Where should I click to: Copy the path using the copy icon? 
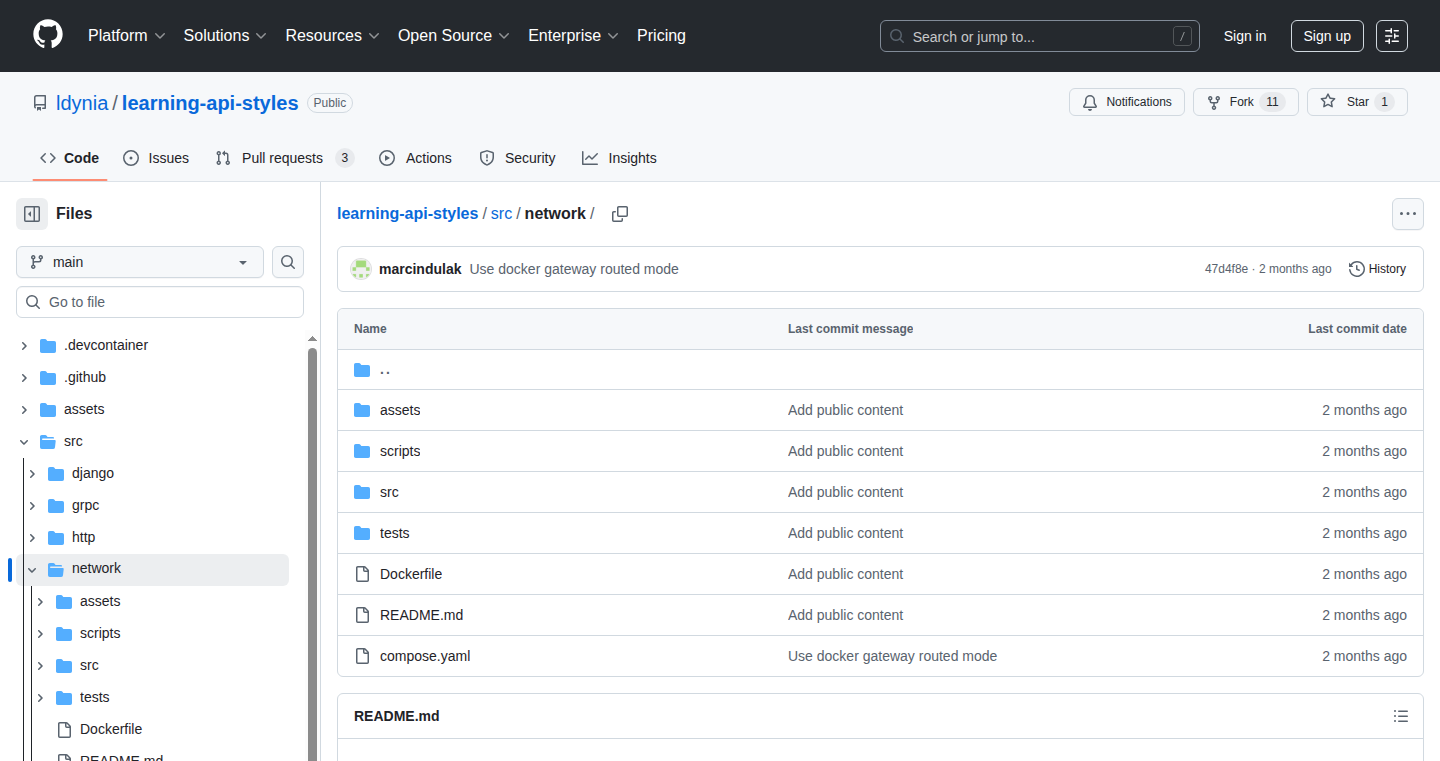[620, 214]
